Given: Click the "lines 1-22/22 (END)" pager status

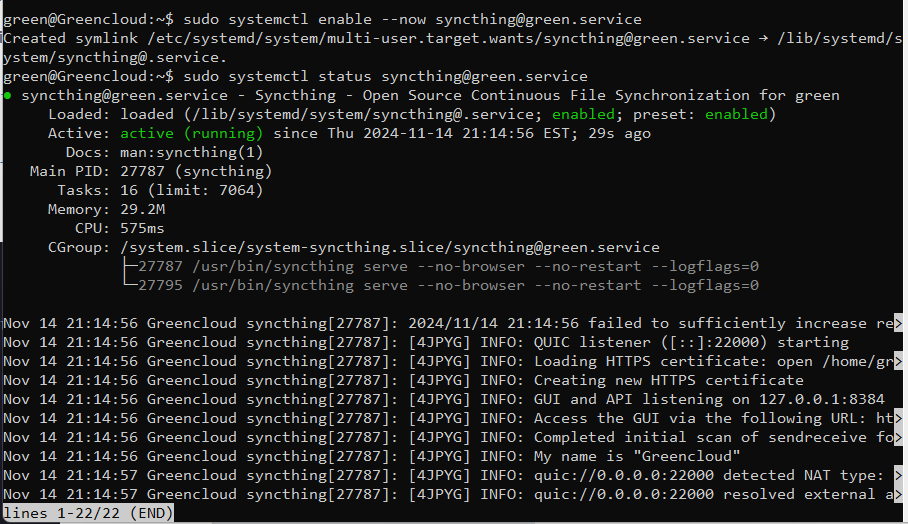Looking at the screenshot, I should point(88,513).
